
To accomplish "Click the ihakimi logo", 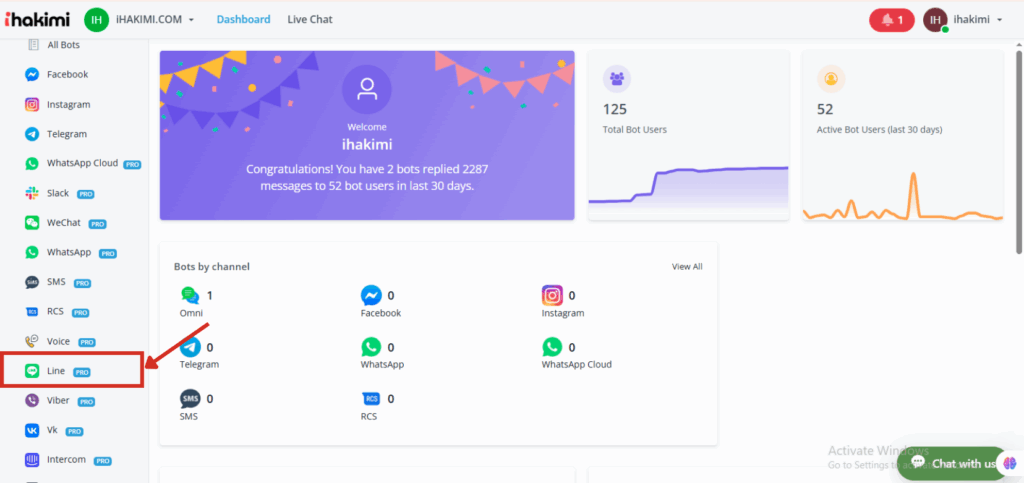I will 38,20.
